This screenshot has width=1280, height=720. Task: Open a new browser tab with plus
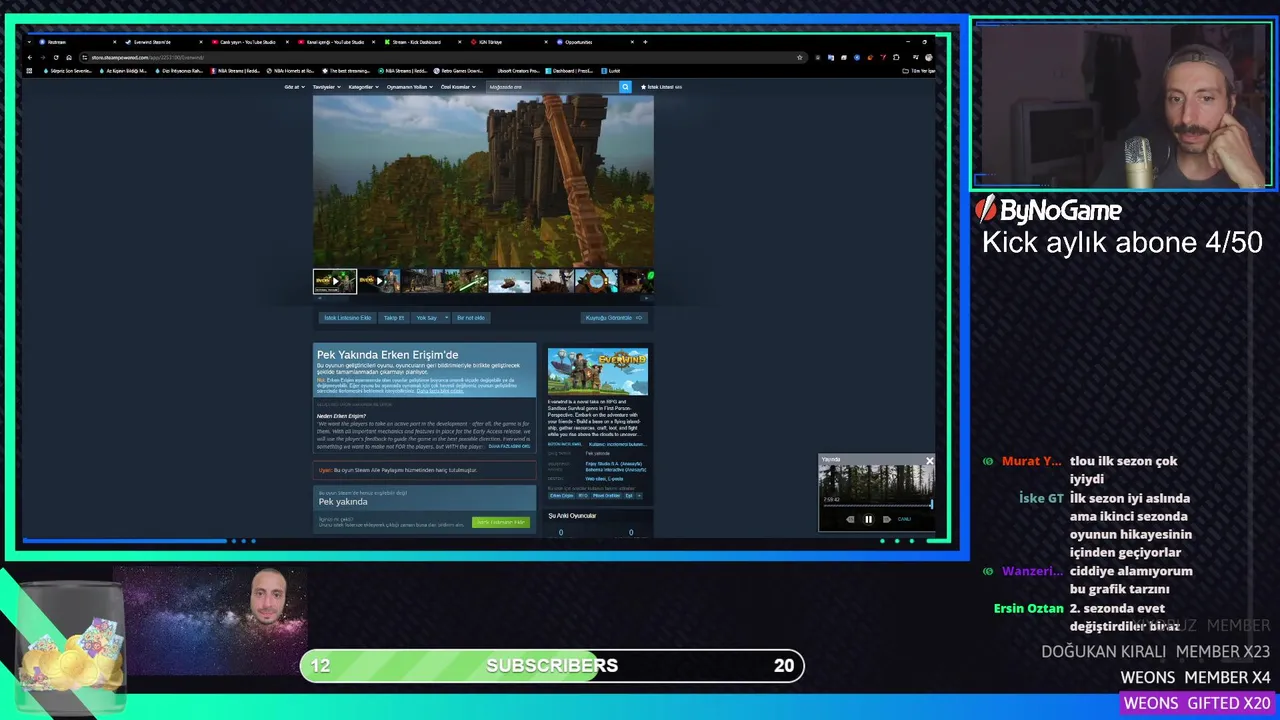coord(645,42)
